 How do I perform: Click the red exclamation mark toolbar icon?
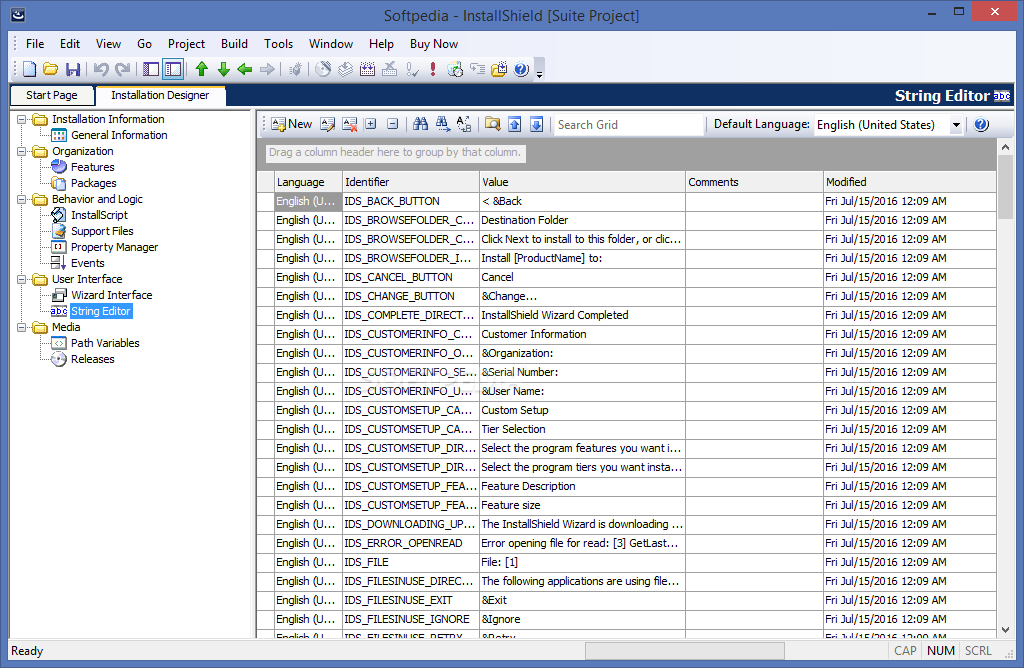[432, 69]
